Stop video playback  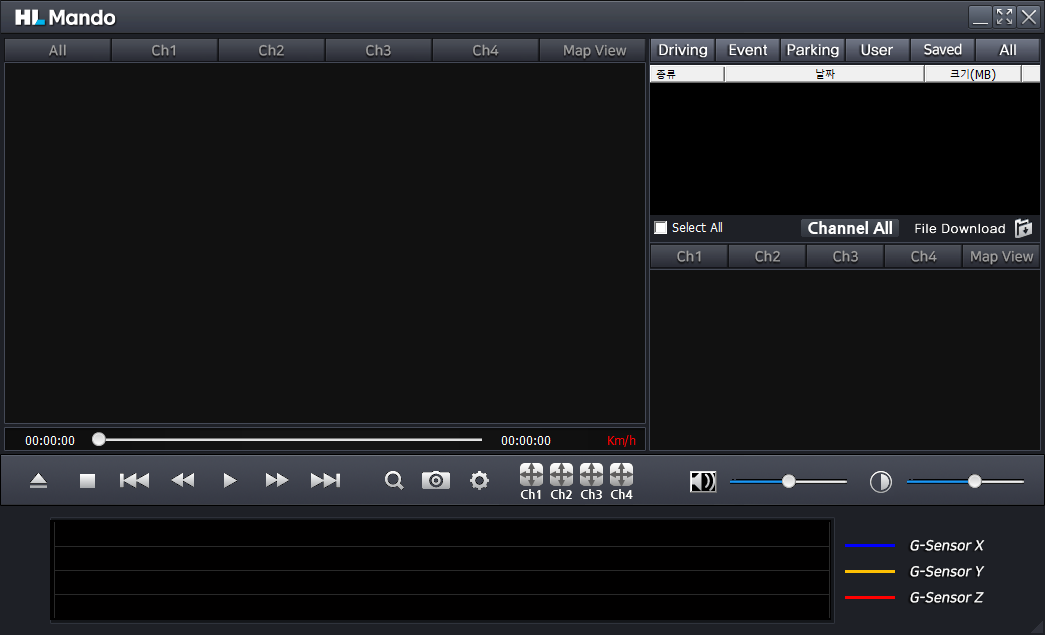pos(87,481)
